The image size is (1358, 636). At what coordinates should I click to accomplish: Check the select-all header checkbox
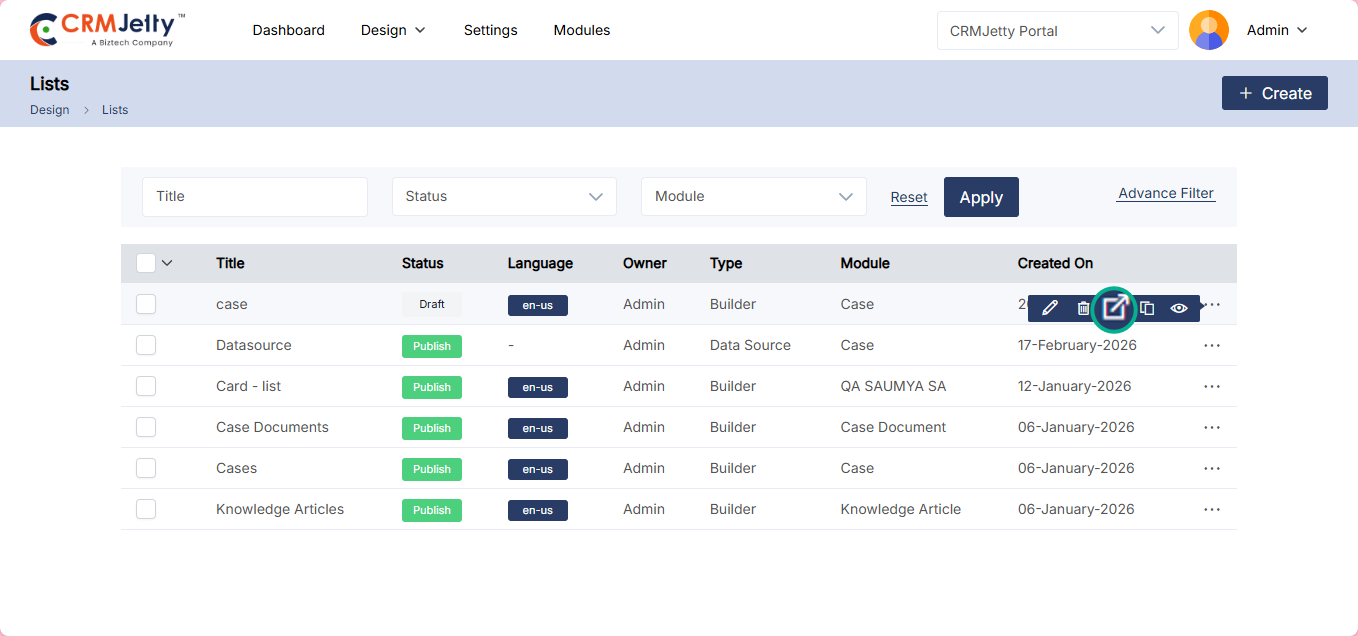tap(146, 263)
